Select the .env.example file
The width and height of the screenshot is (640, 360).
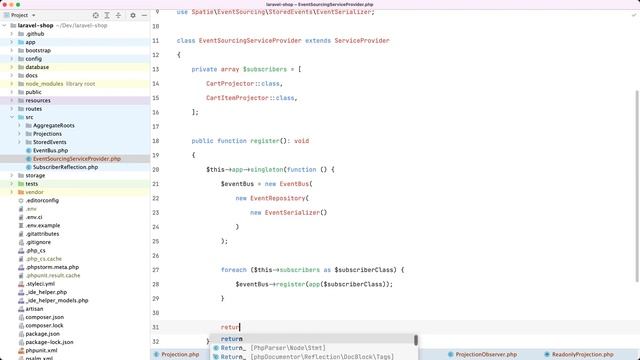pyautogui.click(x=43, y=225)
